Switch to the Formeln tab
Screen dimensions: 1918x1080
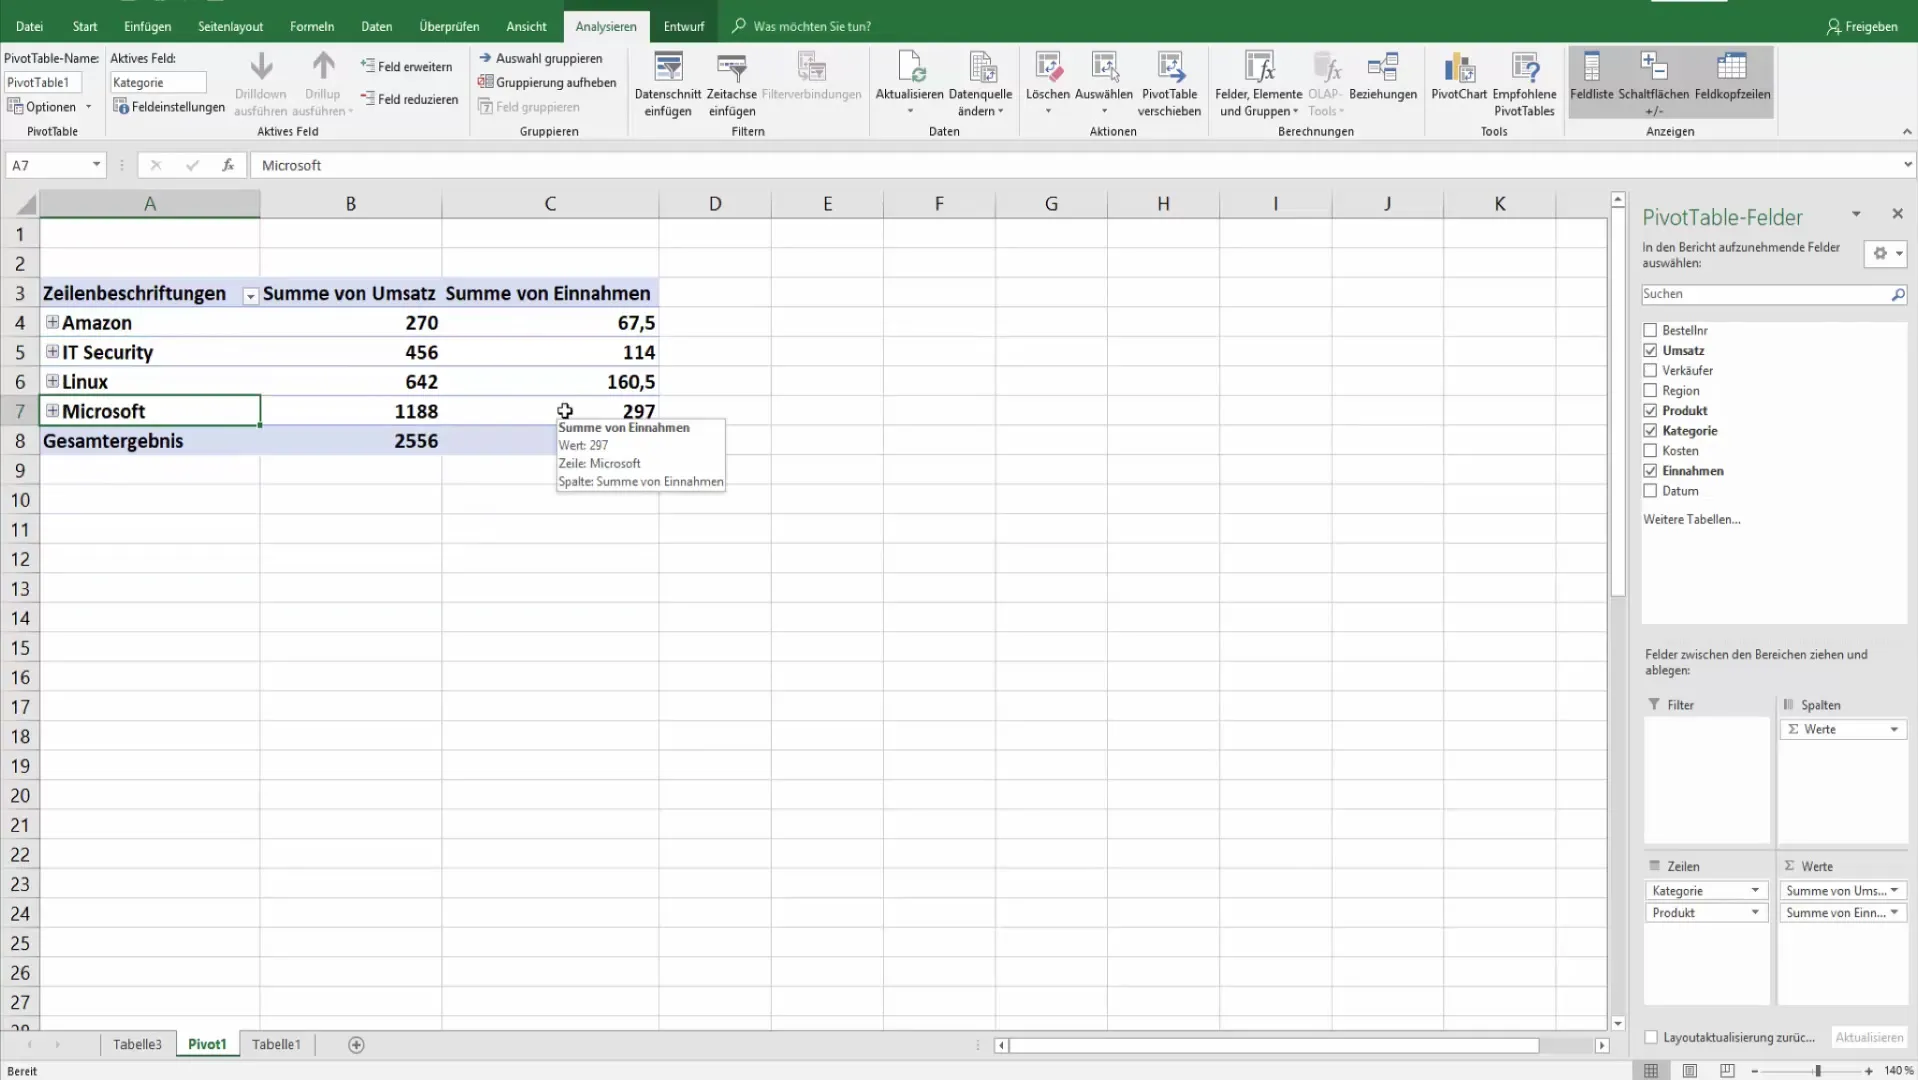point(312,26)
